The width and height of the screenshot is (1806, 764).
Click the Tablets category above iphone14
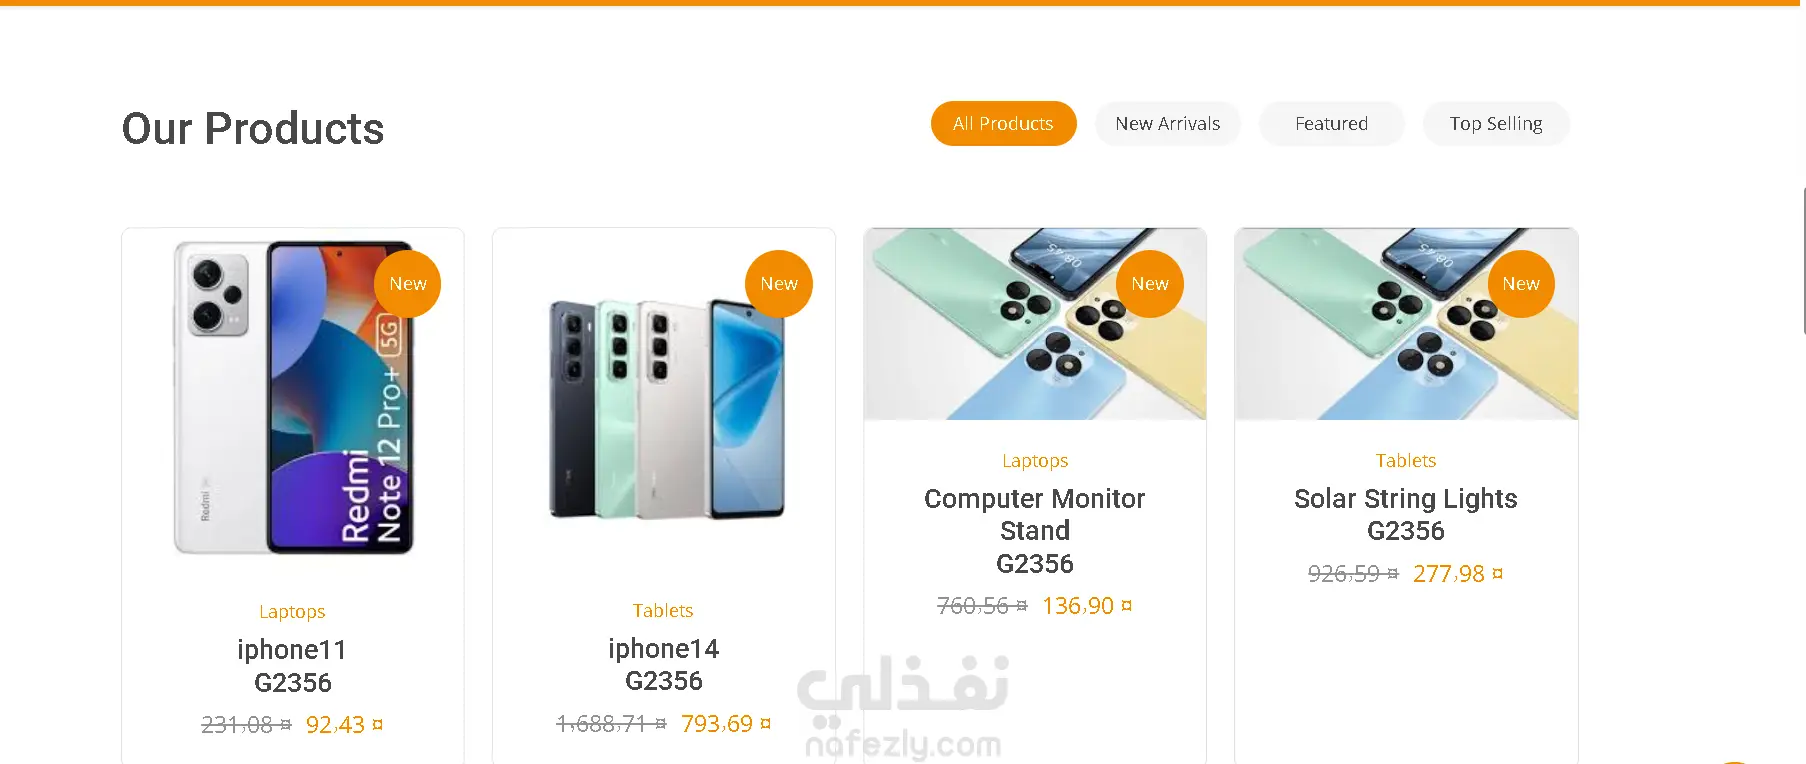[663, 611]
